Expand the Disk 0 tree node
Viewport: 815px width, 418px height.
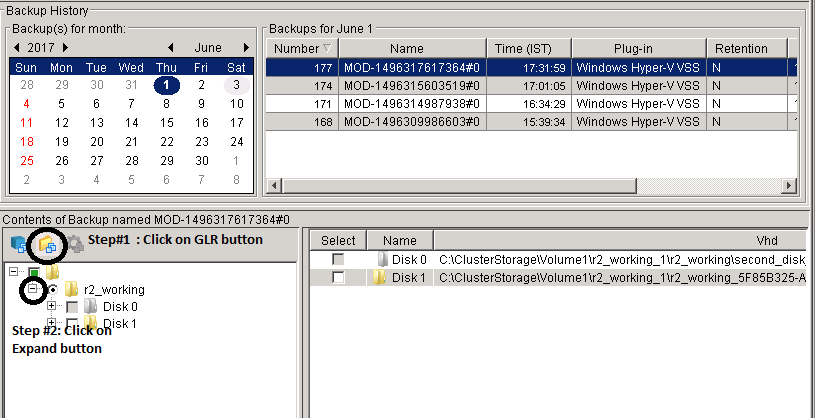51,306
